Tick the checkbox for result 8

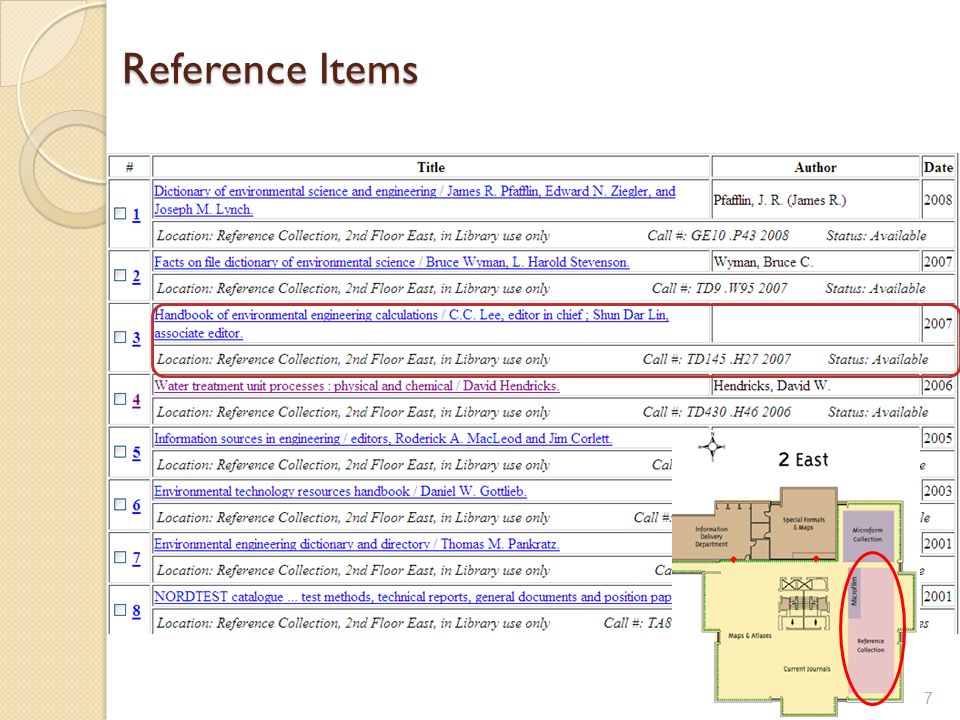(x=121, y=610)
